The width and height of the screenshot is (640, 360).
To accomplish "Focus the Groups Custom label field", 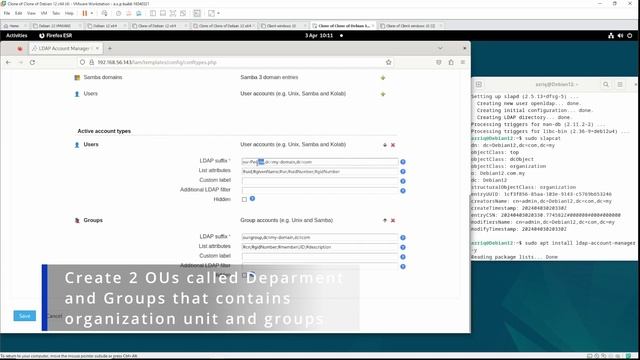I will [x=320, y=257].
